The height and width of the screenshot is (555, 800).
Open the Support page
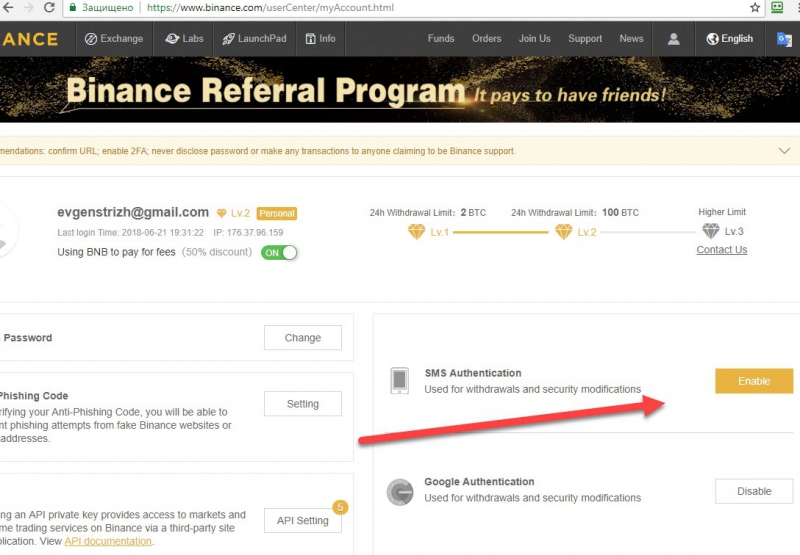pyautogui.click(x=585, y=39)
